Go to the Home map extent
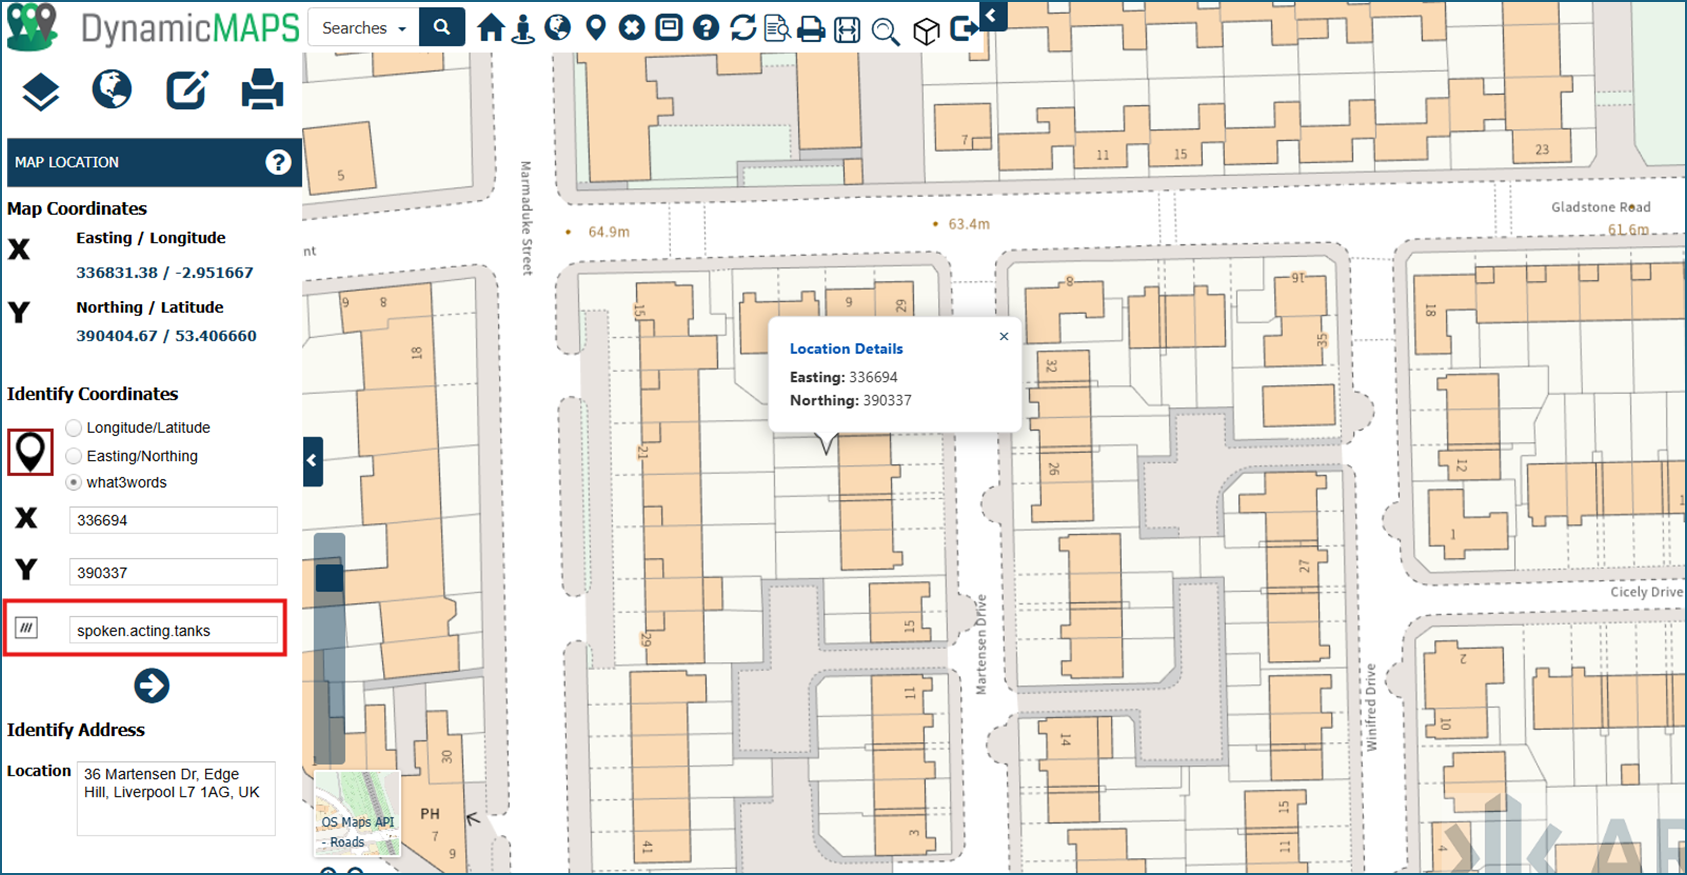This screenshot has width=1687, height=875. click(491, 28)
